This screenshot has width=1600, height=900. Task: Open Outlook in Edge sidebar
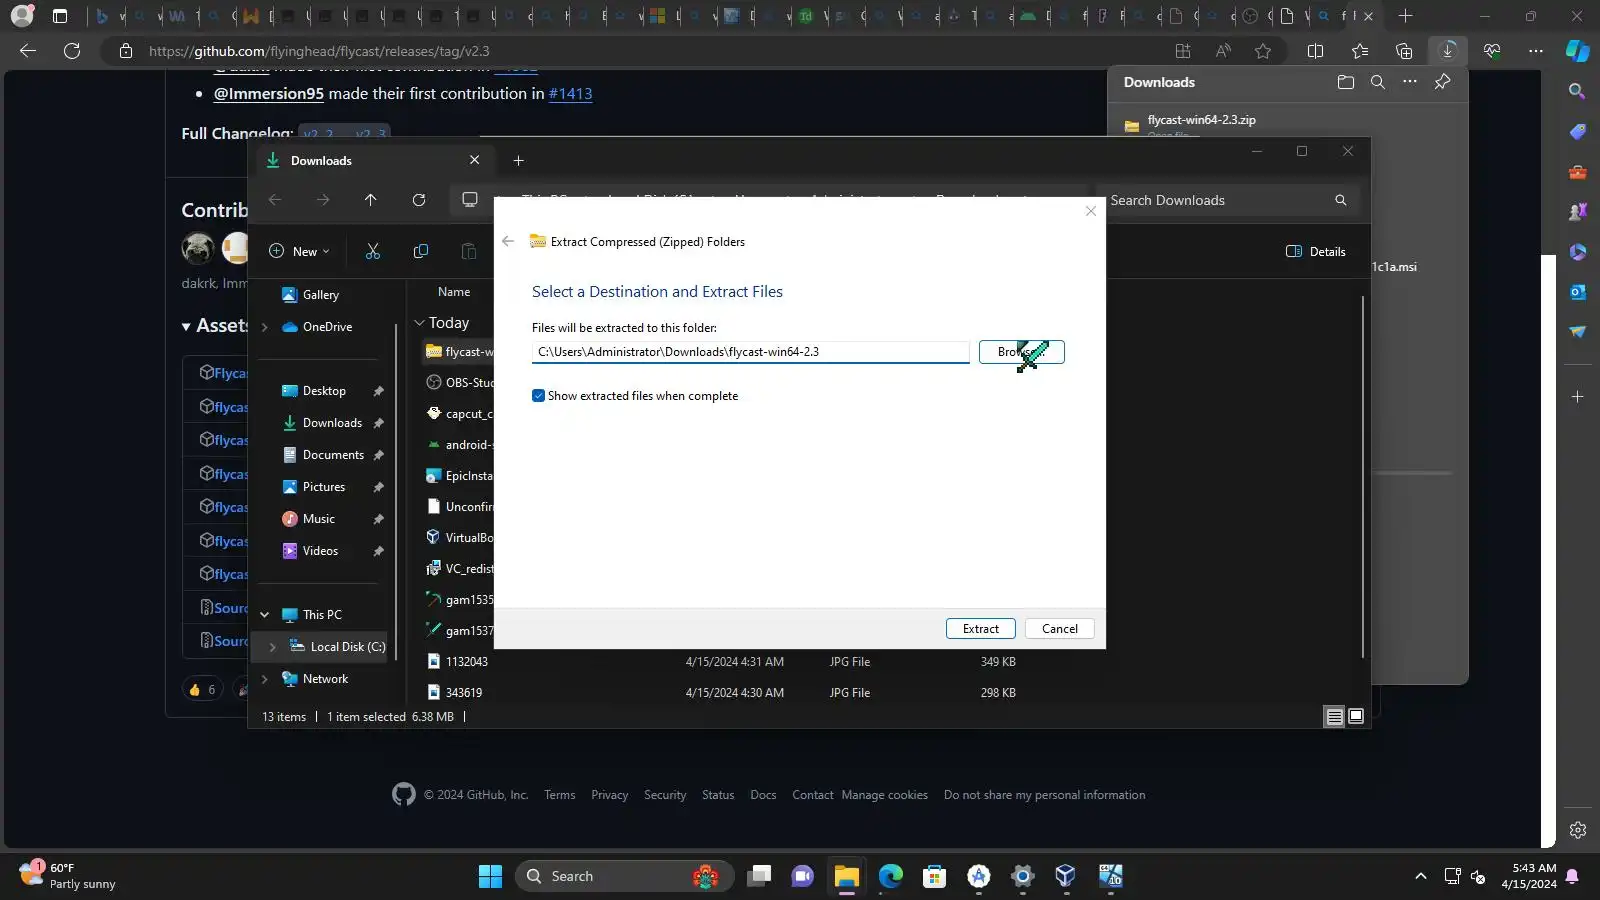point(1578,292)
